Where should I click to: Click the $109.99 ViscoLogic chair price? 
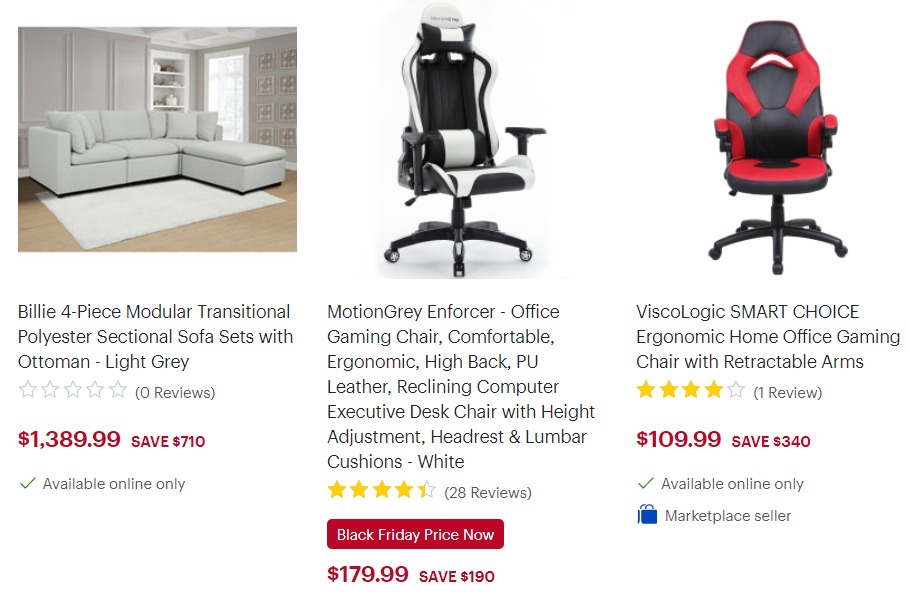click(678, 439)
